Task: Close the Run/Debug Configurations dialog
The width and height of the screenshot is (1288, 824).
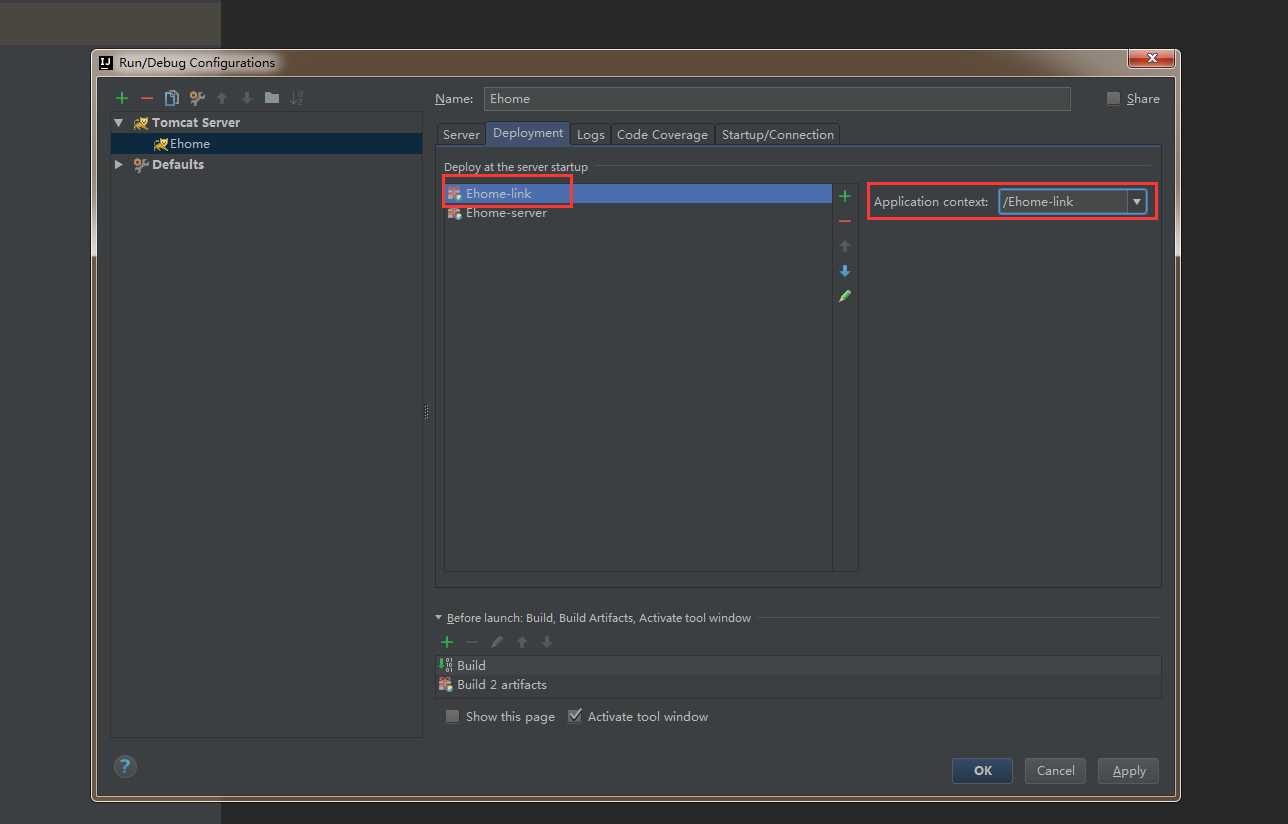Action: (x=1151, y=58)
